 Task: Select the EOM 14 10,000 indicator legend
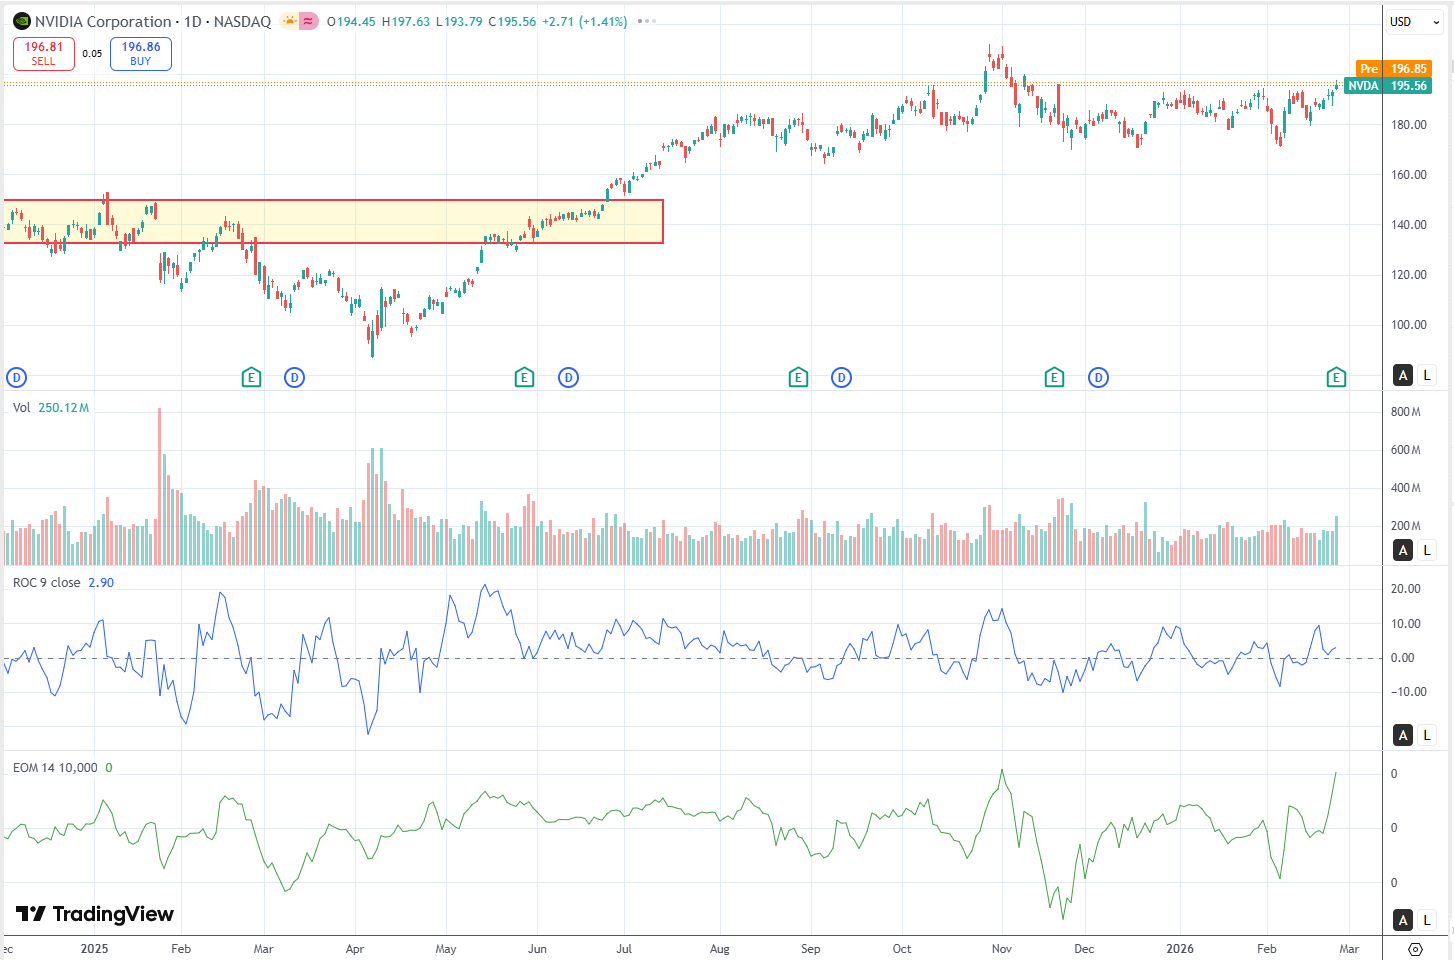click(55, 767)
